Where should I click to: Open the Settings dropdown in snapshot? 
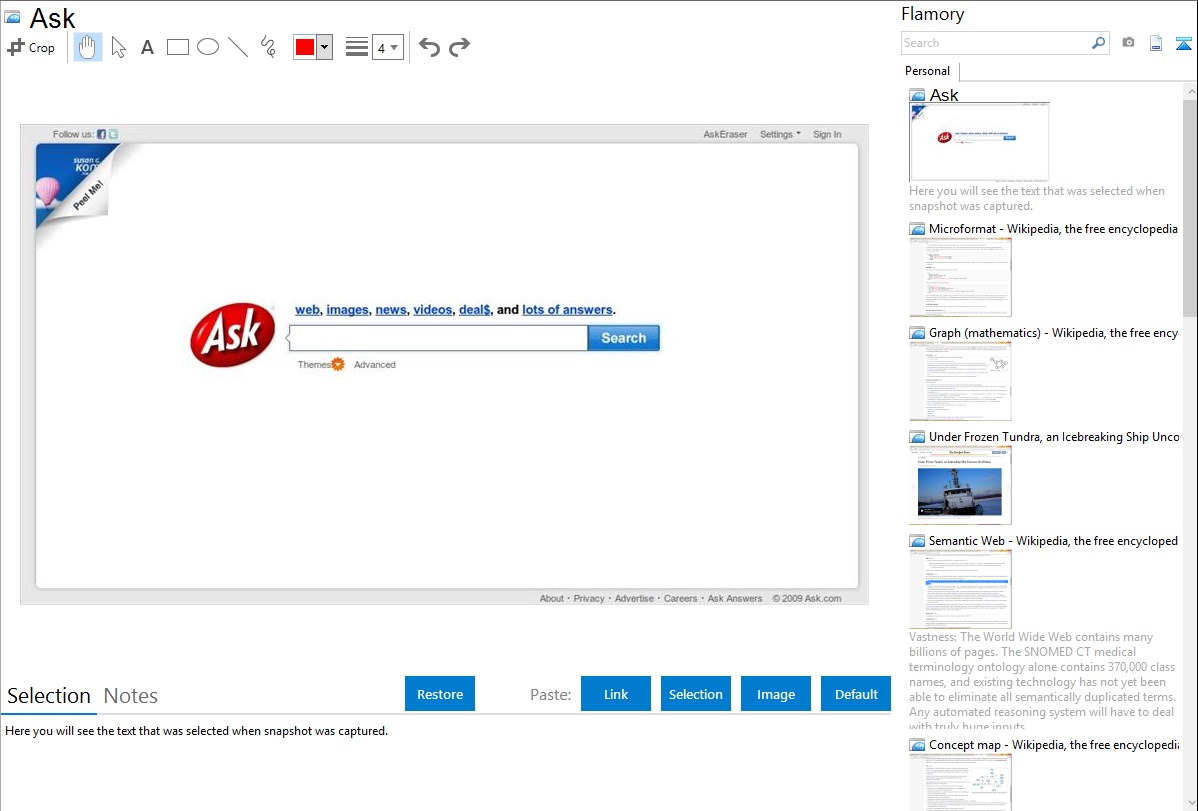[780, 135]
